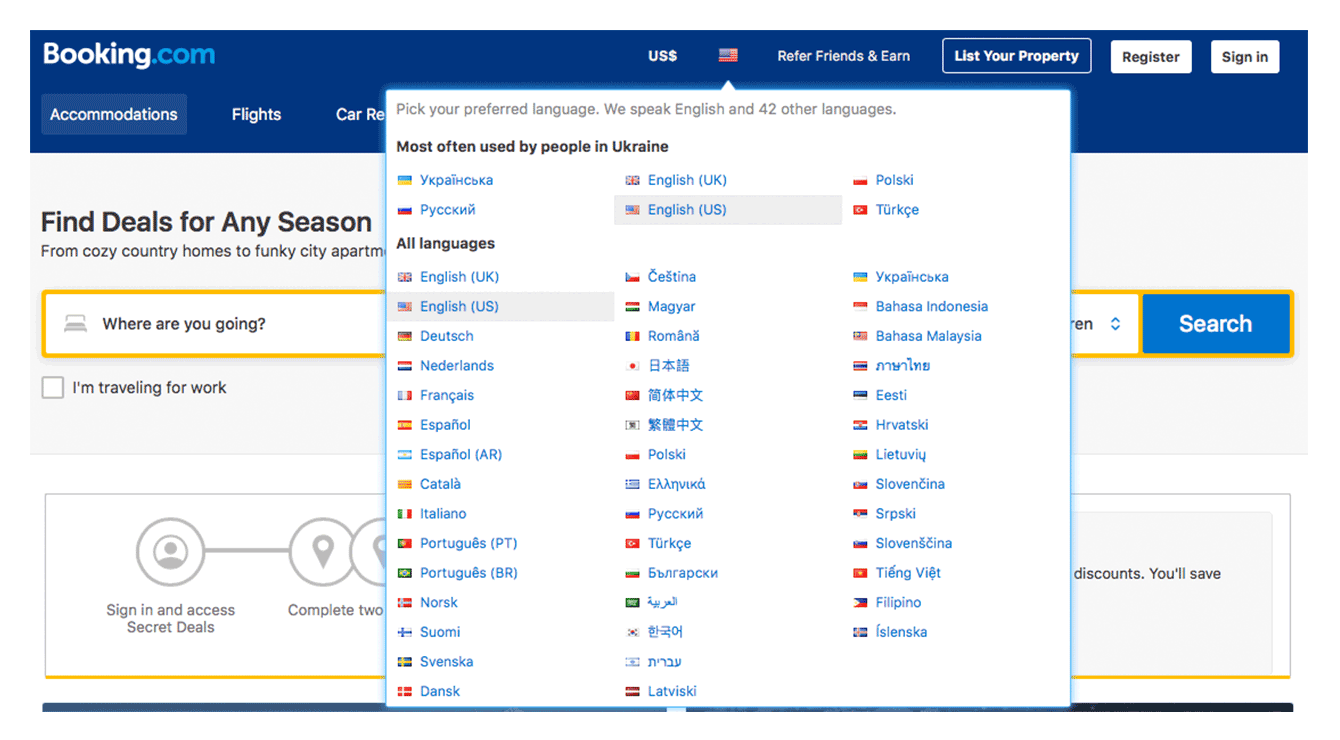Select Português (PT) language link
The image size is (1340, 740).
point(469,543)
